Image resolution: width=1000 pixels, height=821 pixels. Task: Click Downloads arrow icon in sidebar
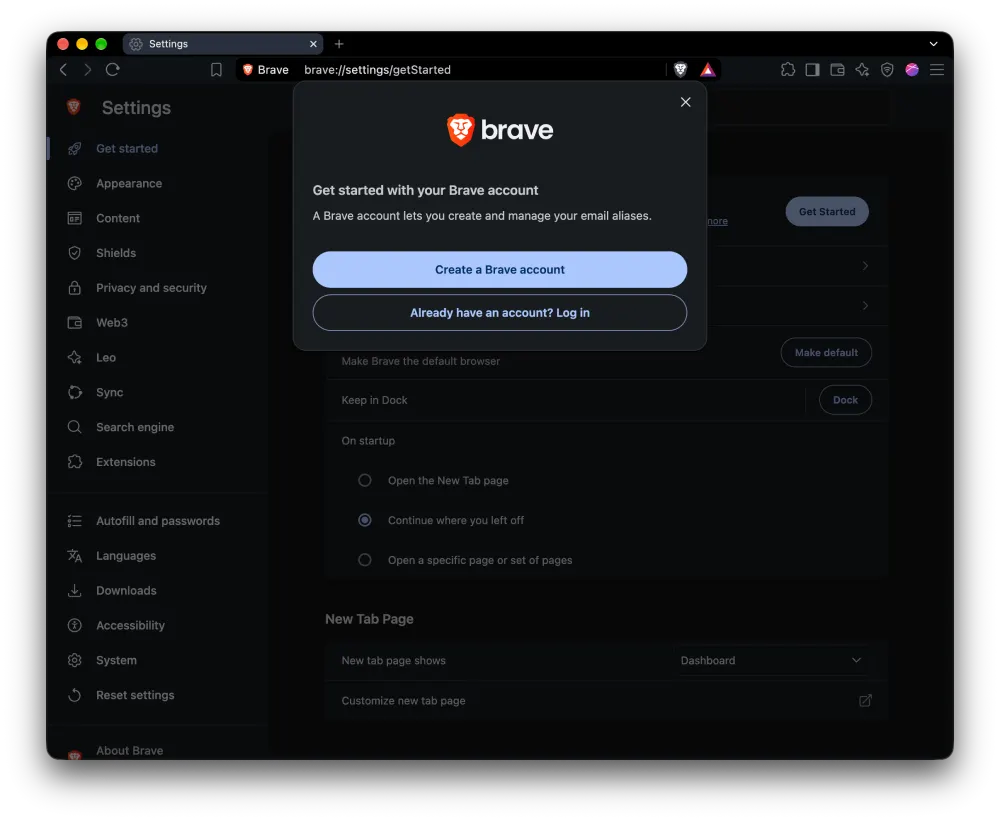coord(75,591)
